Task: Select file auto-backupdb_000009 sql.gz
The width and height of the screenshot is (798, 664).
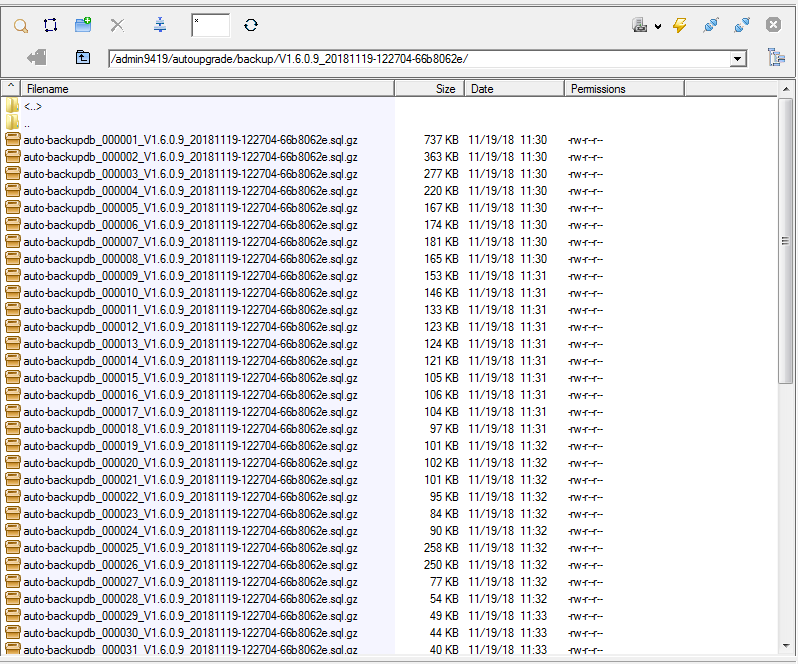Action: [x=190, y=276]
